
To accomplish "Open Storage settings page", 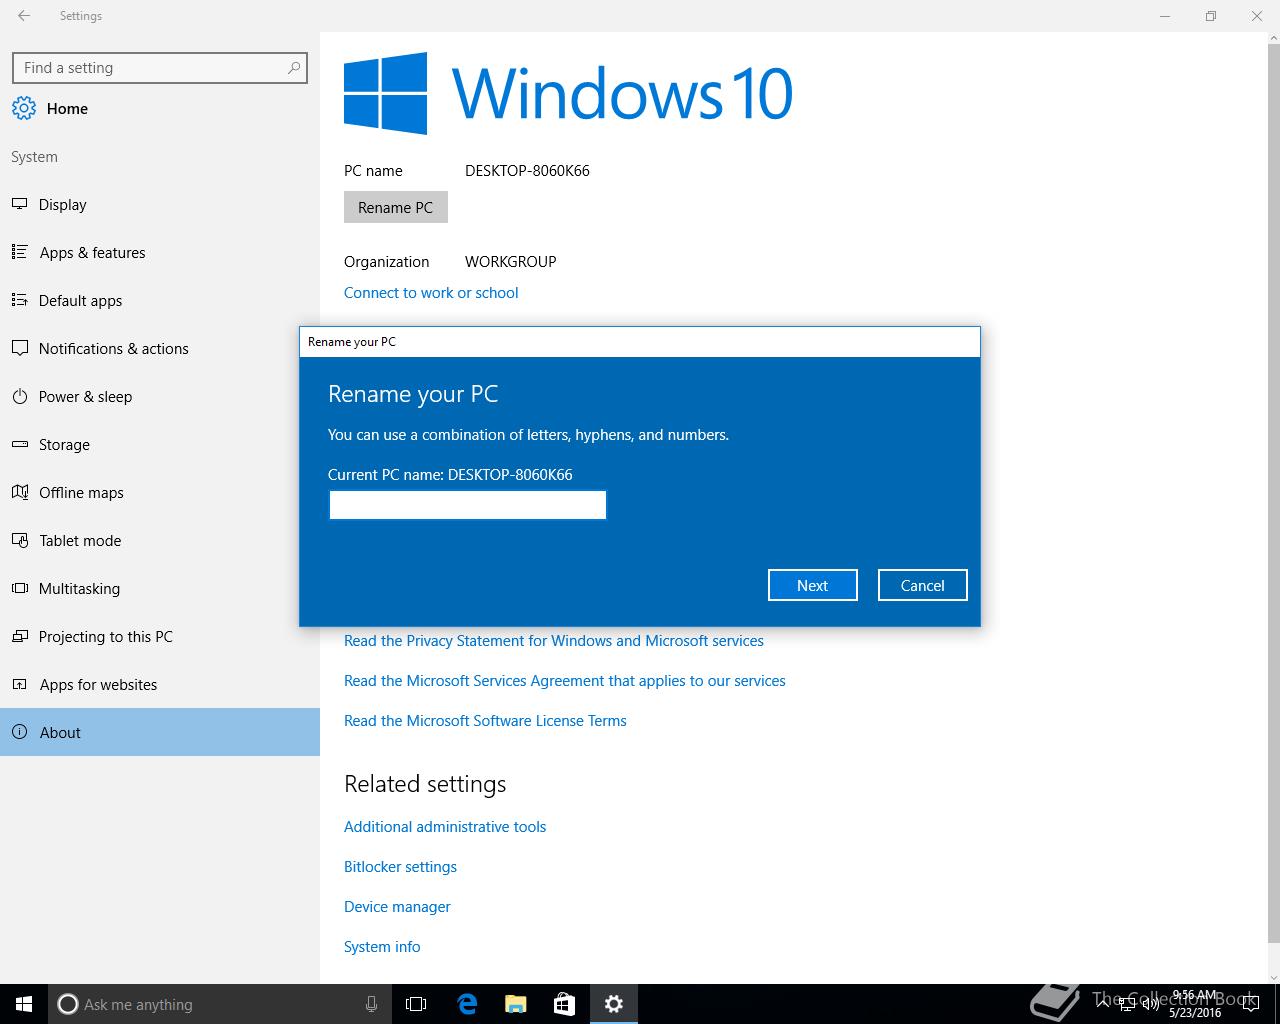I will coord(160,444).
